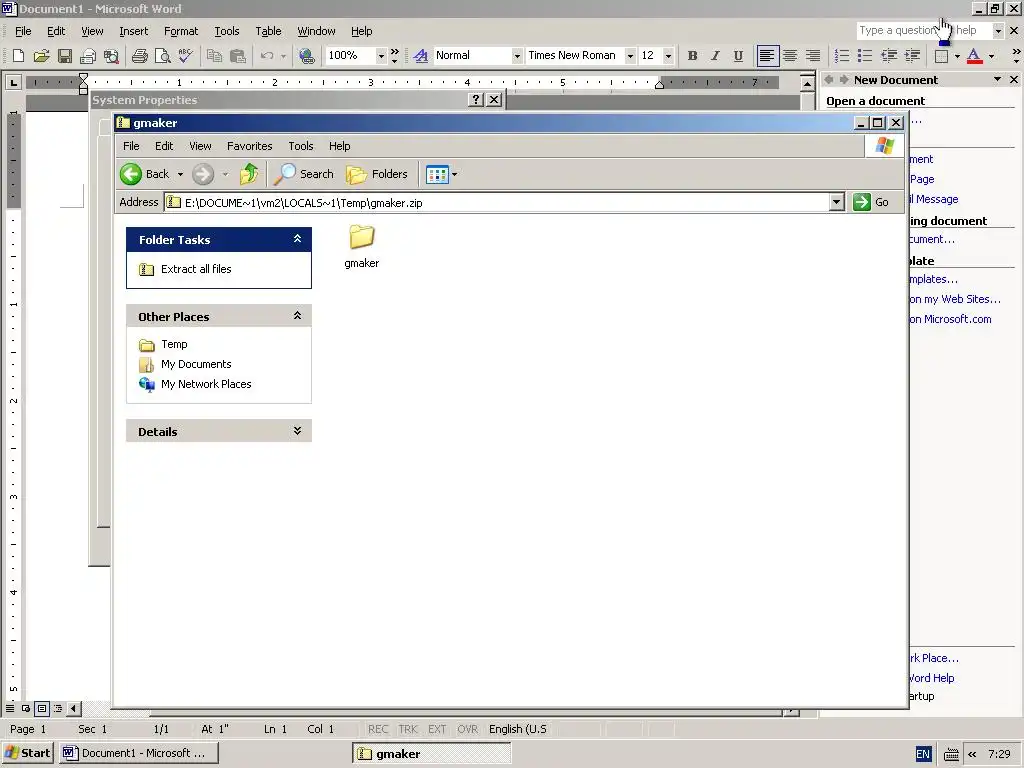Click on Microsoft.com link in New Document pane

(950, 319)
